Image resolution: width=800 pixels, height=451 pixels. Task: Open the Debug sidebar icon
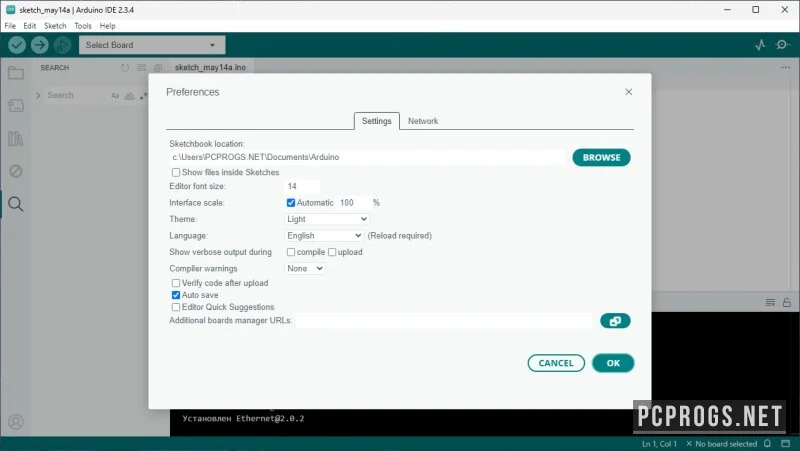pyautogui.click(x=16, y=171)
